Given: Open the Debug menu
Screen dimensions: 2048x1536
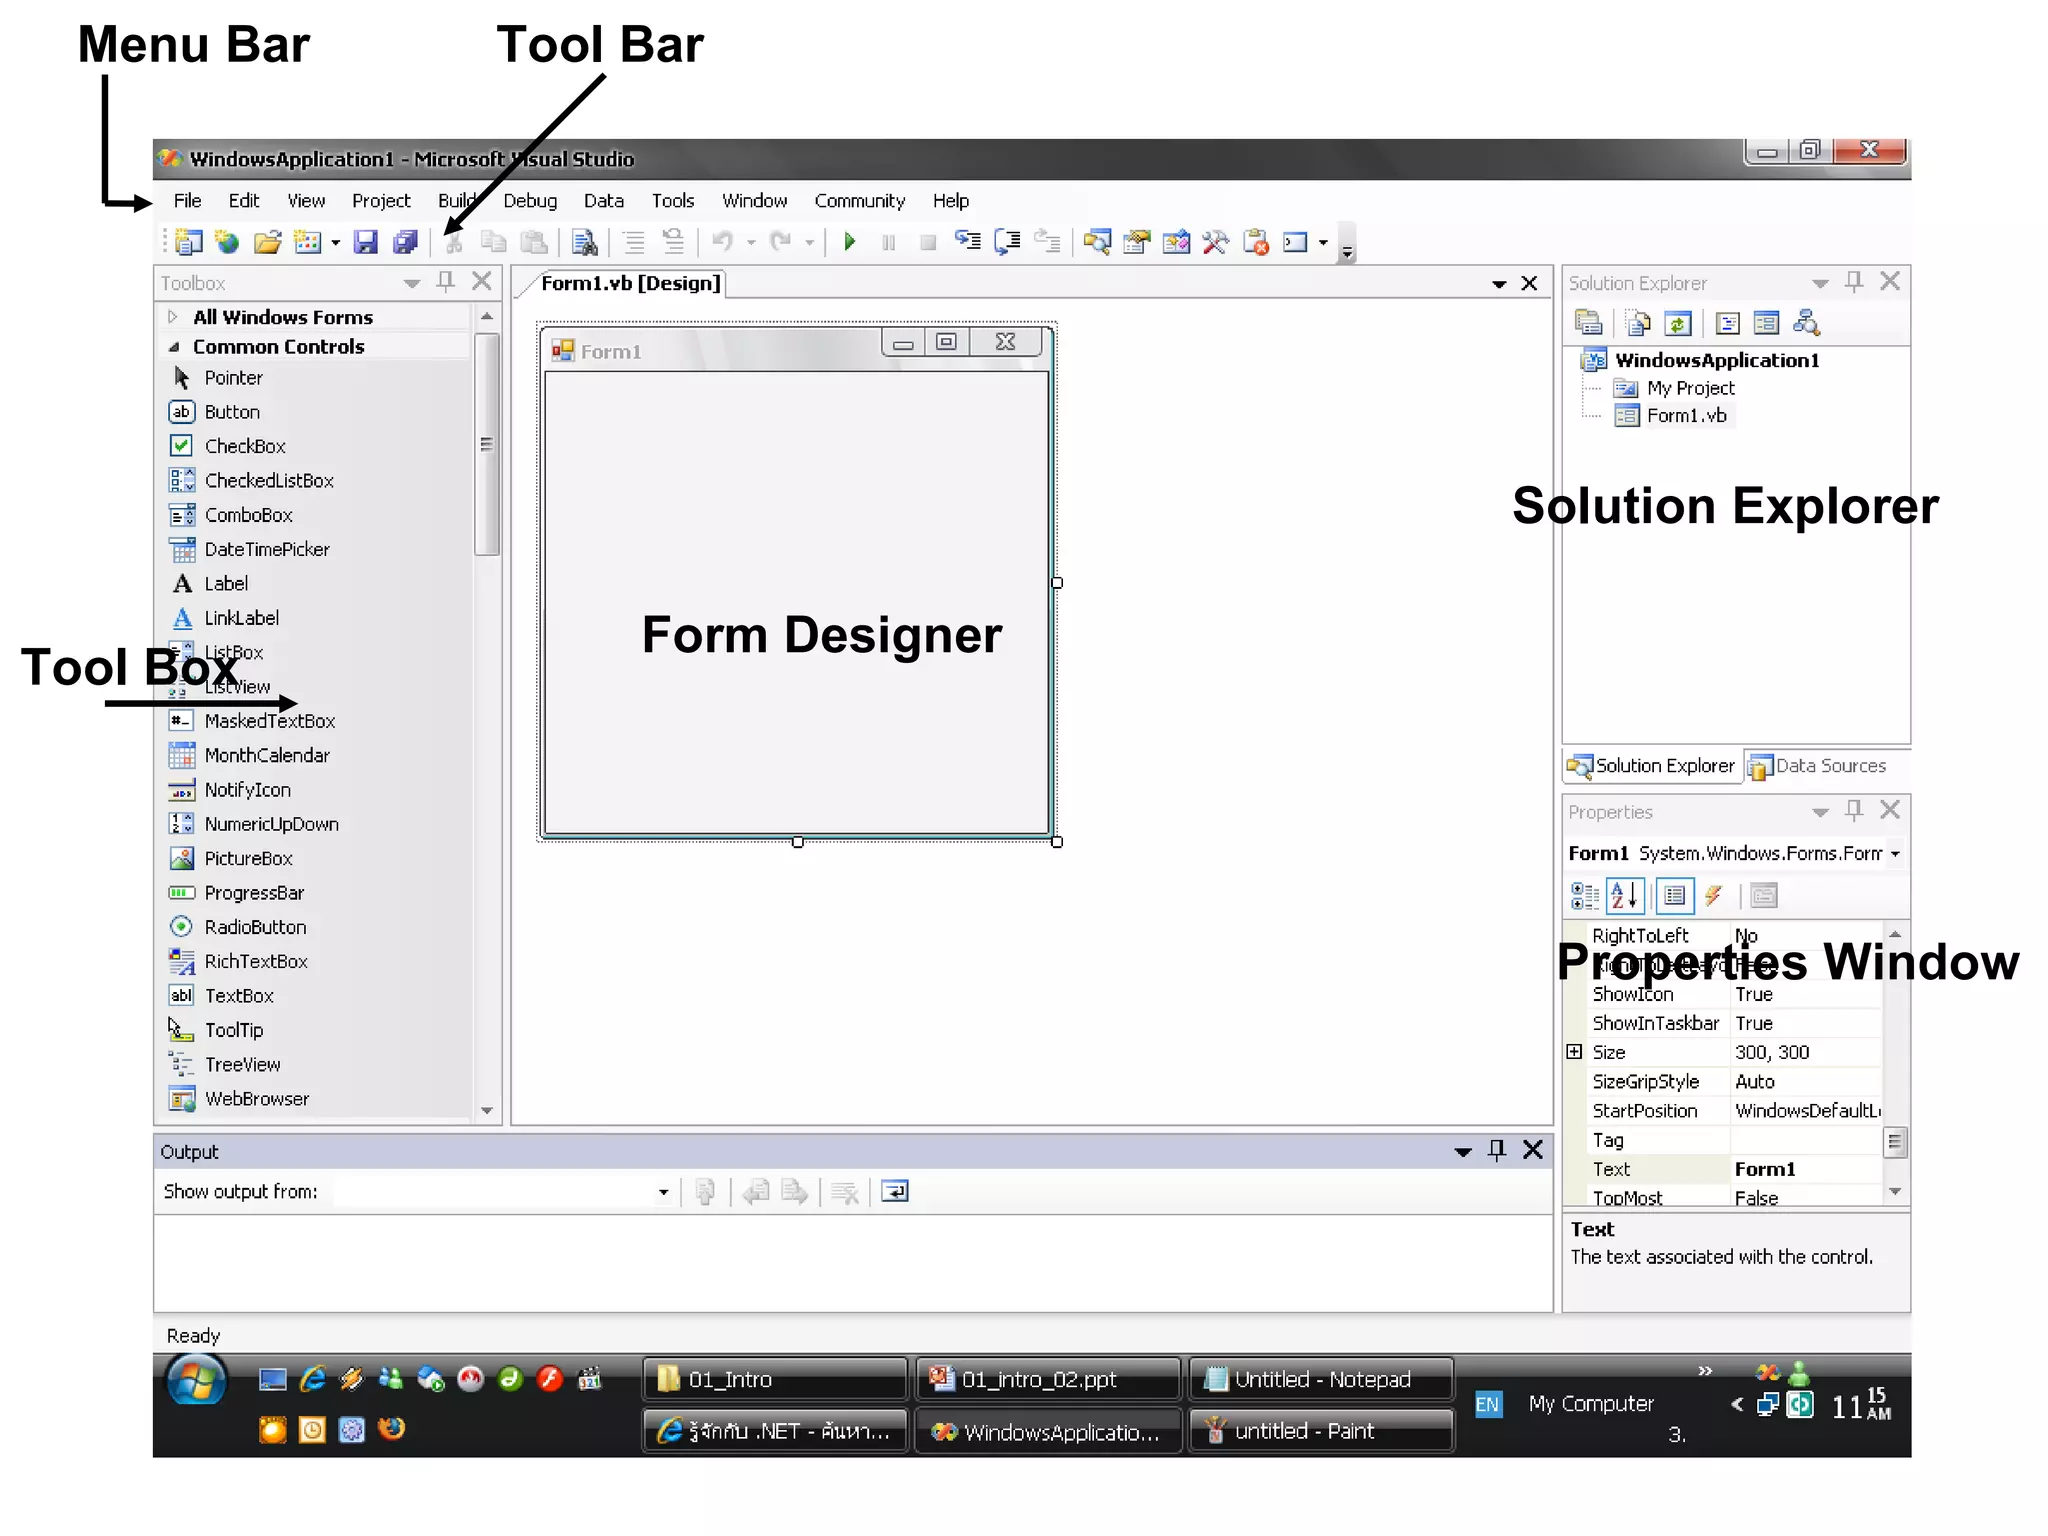Looking at the screenshot, I should point(530,201).
